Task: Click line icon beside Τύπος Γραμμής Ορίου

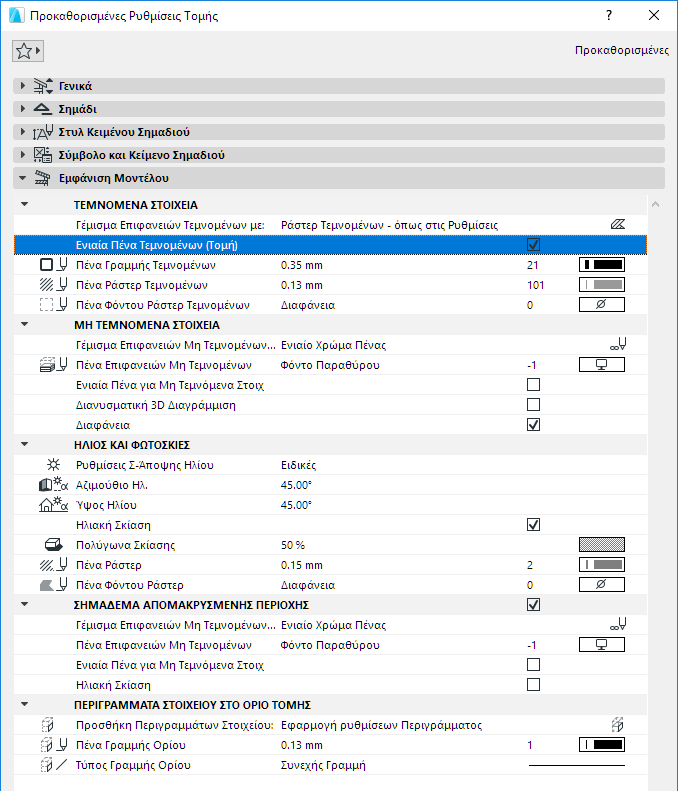Action: point(53,765)
